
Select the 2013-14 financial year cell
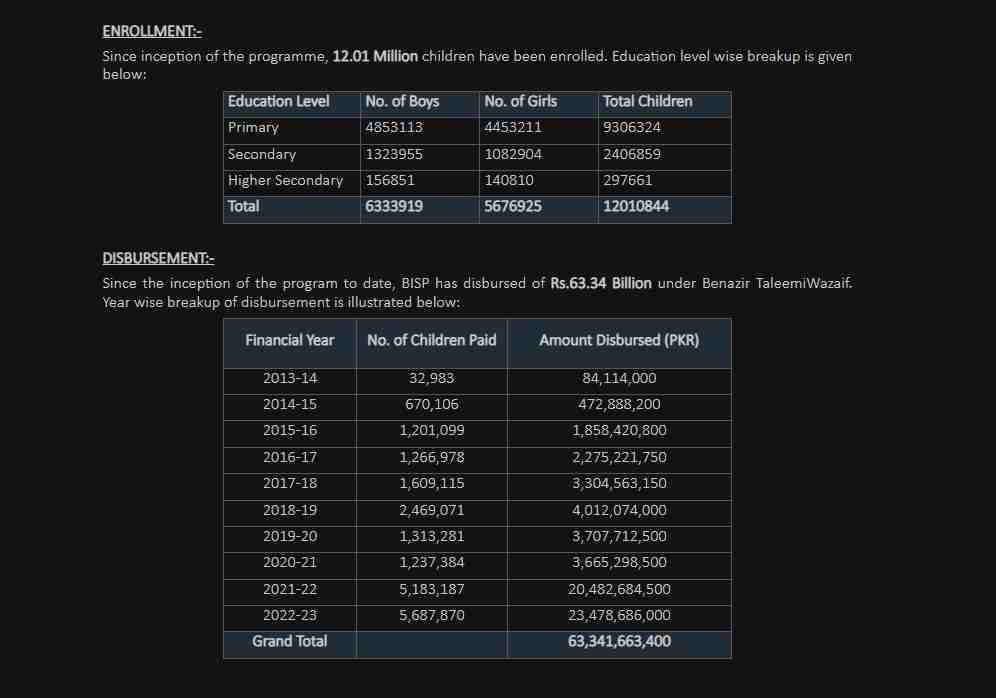coord(290,379)
